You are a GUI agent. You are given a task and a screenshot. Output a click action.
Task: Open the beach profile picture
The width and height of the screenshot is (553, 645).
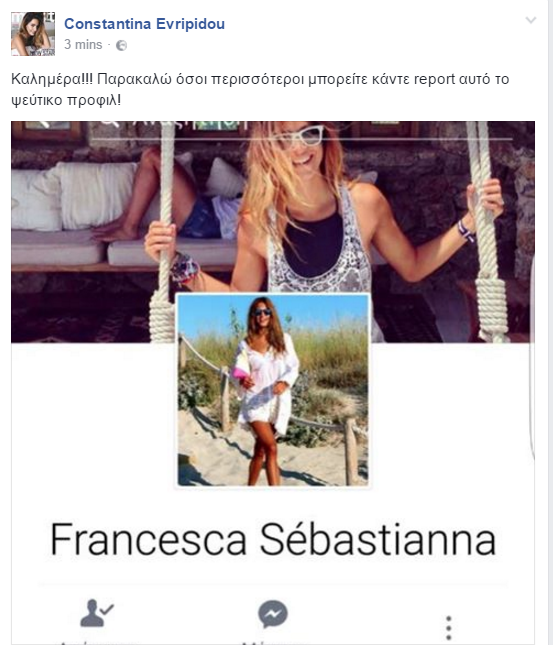(x=273, y=390)
